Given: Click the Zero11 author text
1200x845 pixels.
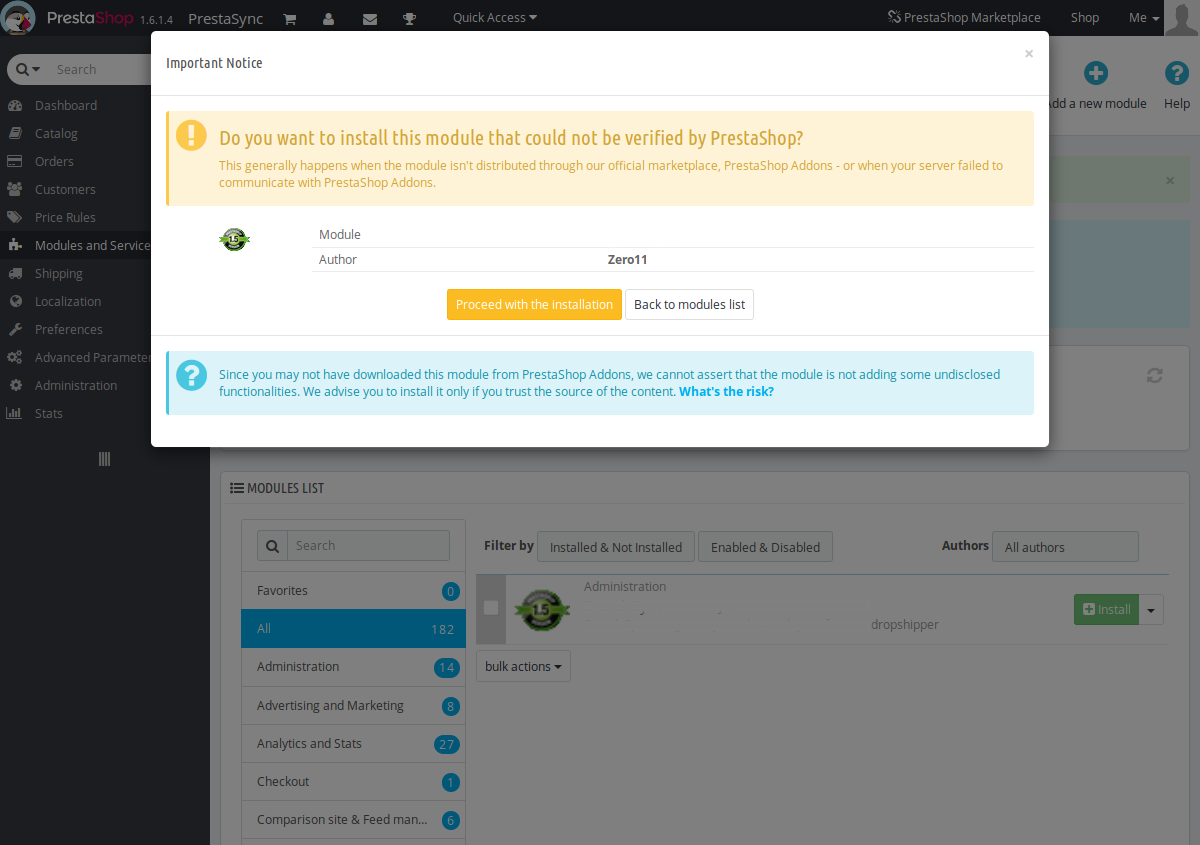Looking at the screenshot, I should [628, 259].
